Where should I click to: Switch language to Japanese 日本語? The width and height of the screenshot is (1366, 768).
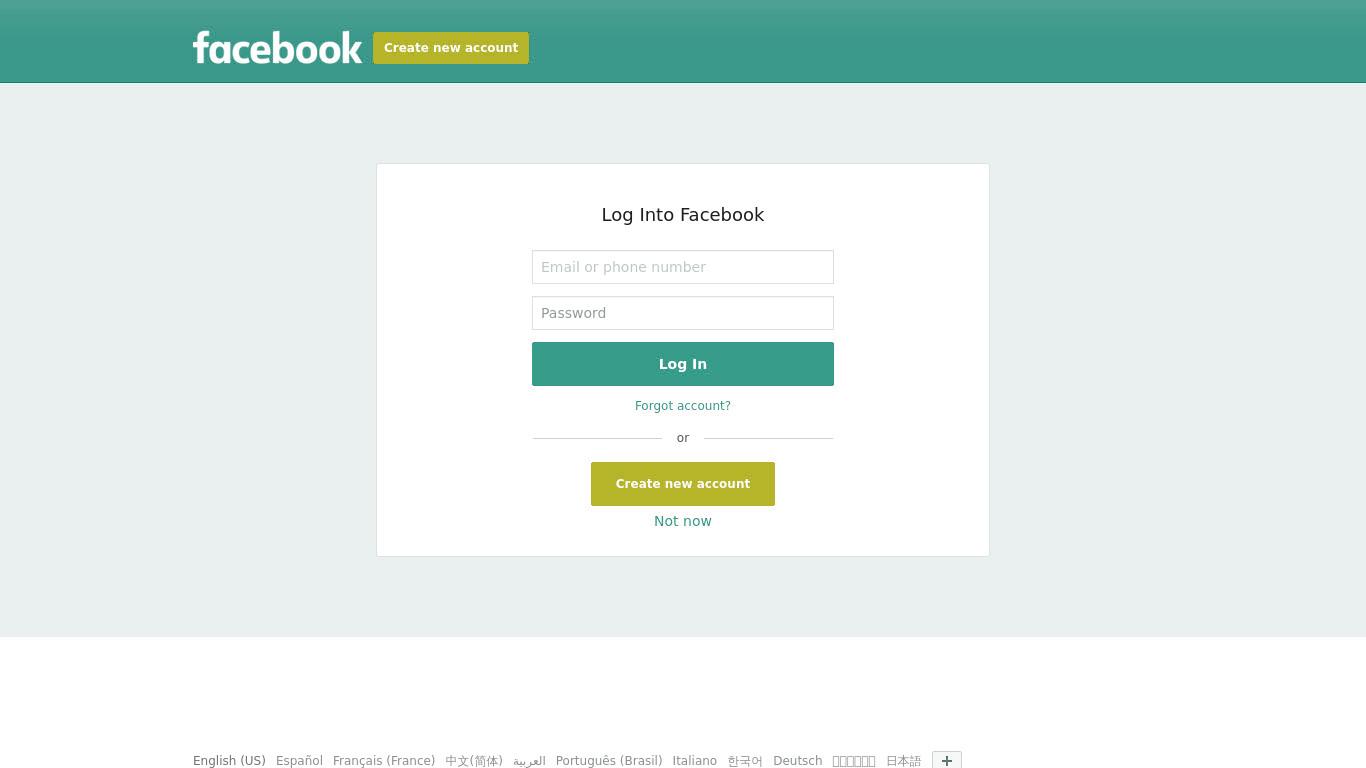pos(903,761)
